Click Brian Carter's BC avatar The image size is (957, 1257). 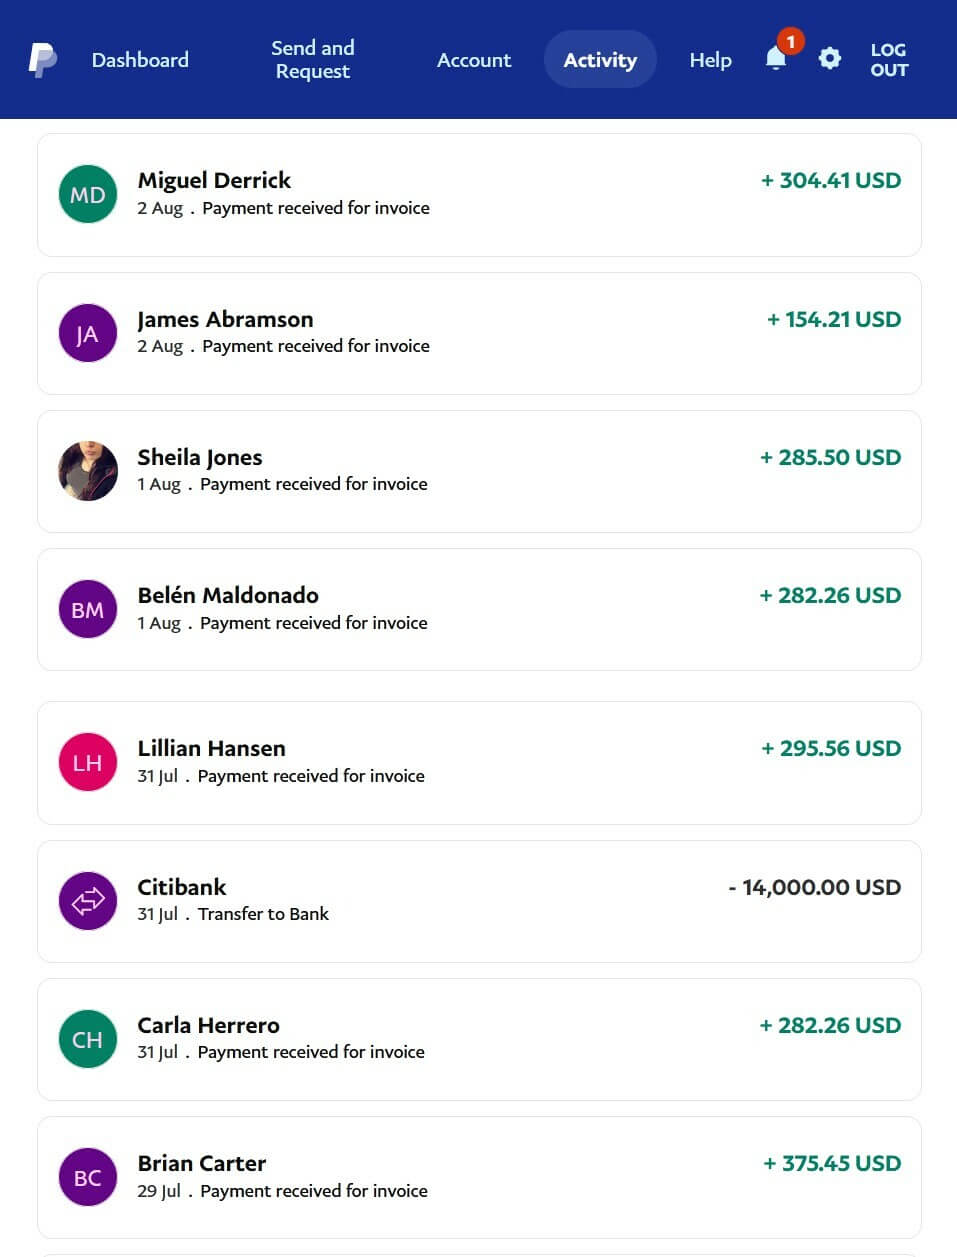[x=88, y=1177]
